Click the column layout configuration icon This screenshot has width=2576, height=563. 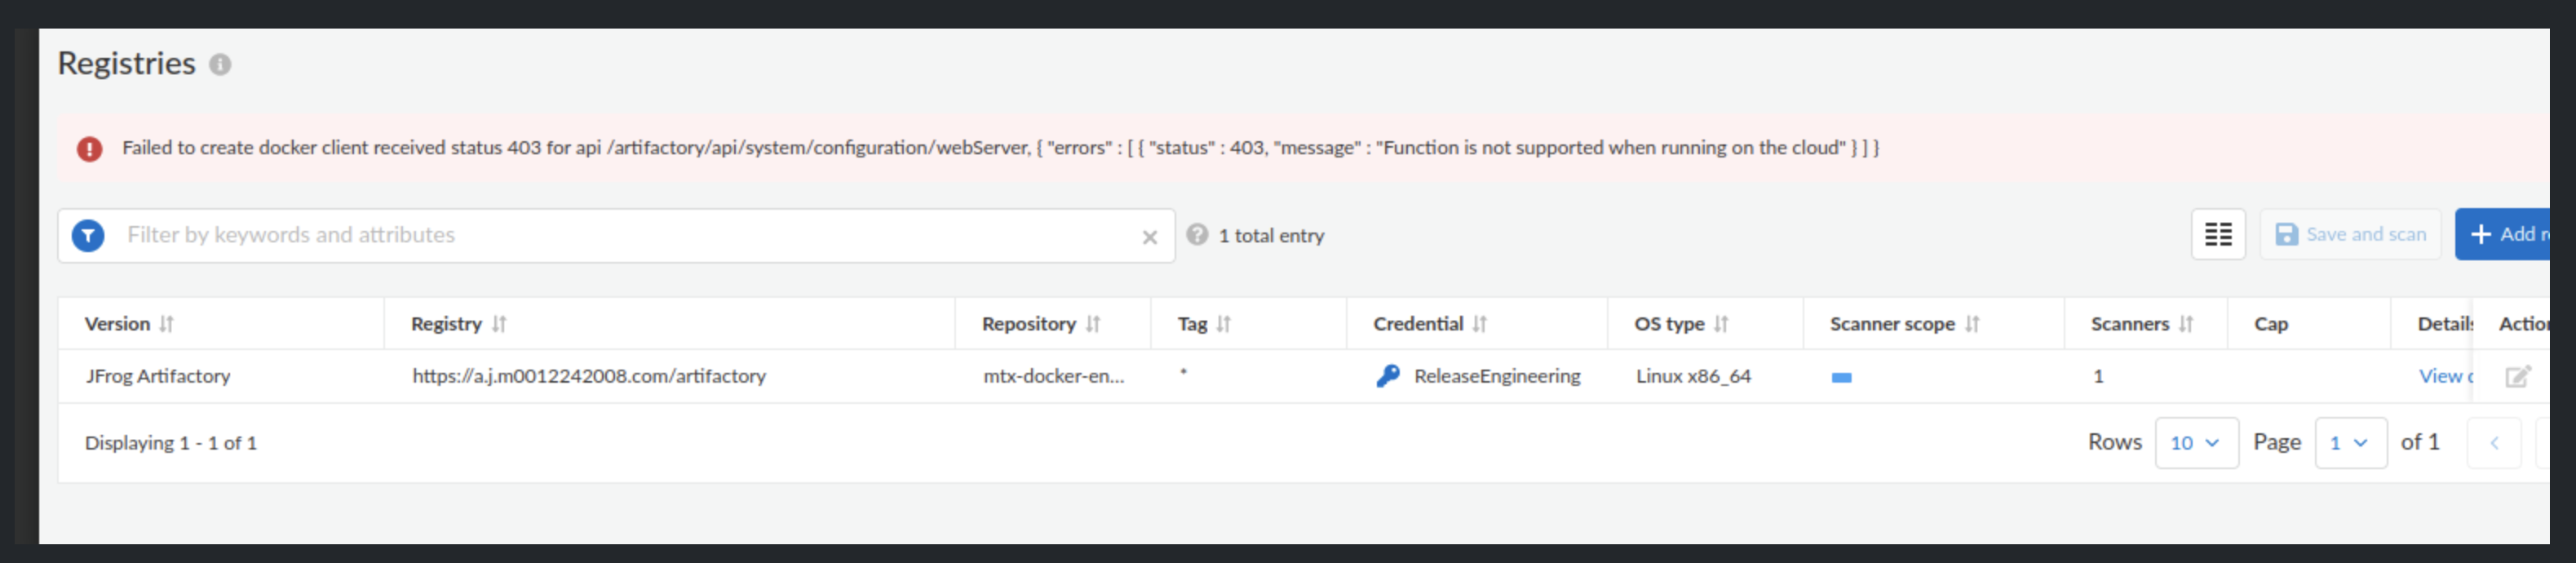pyautogui.click(x=2218, y=233)
